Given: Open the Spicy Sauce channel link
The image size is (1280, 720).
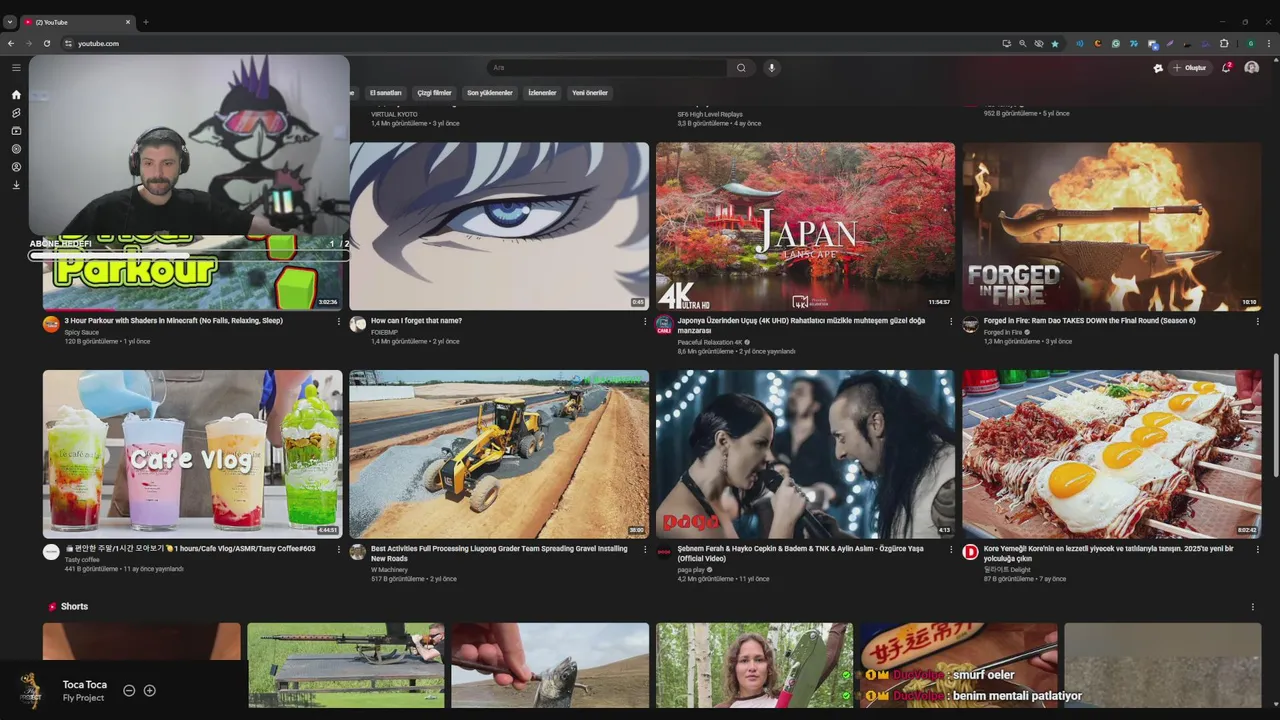Looking at the screenshot, I should [82, 332].
